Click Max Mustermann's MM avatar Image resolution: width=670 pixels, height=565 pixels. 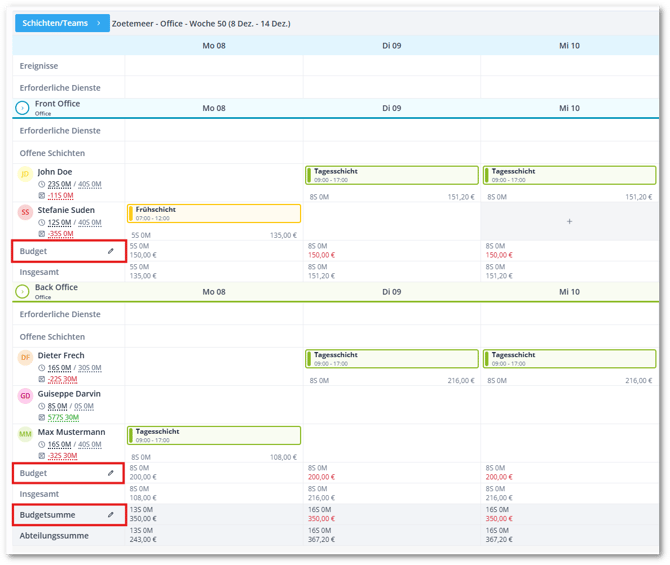[25, 433]
